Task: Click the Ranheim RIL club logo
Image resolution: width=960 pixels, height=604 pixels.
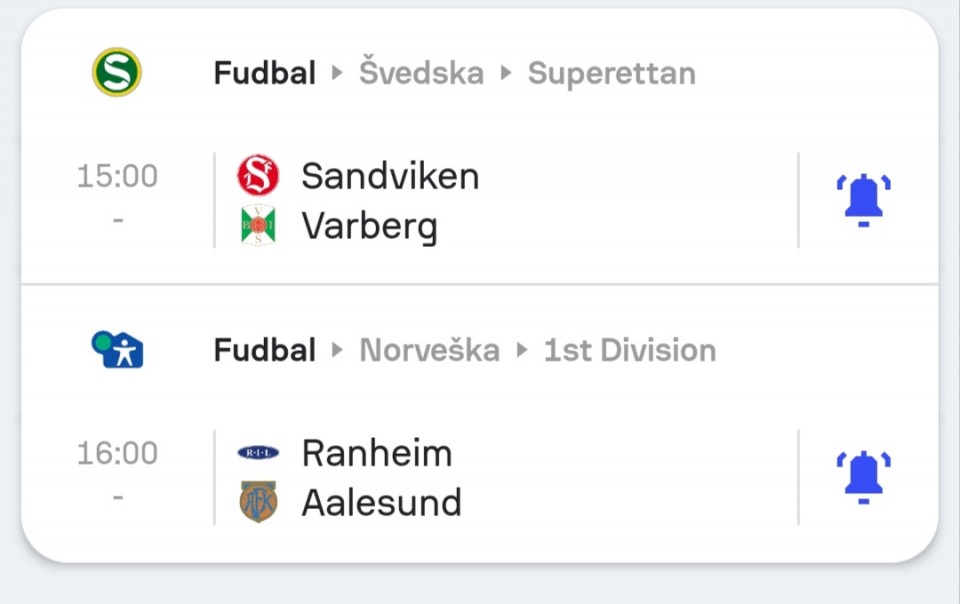Action: click(258, 453)
